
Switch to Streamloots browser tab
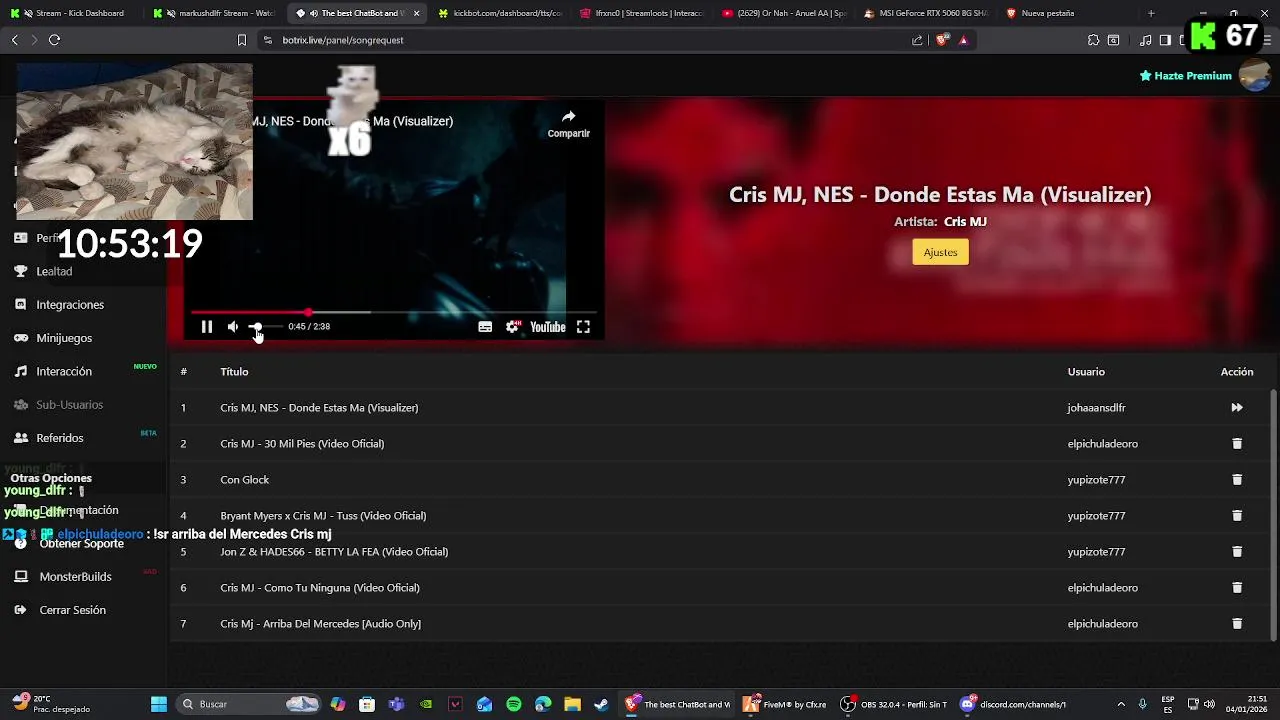tap(643, 13)
